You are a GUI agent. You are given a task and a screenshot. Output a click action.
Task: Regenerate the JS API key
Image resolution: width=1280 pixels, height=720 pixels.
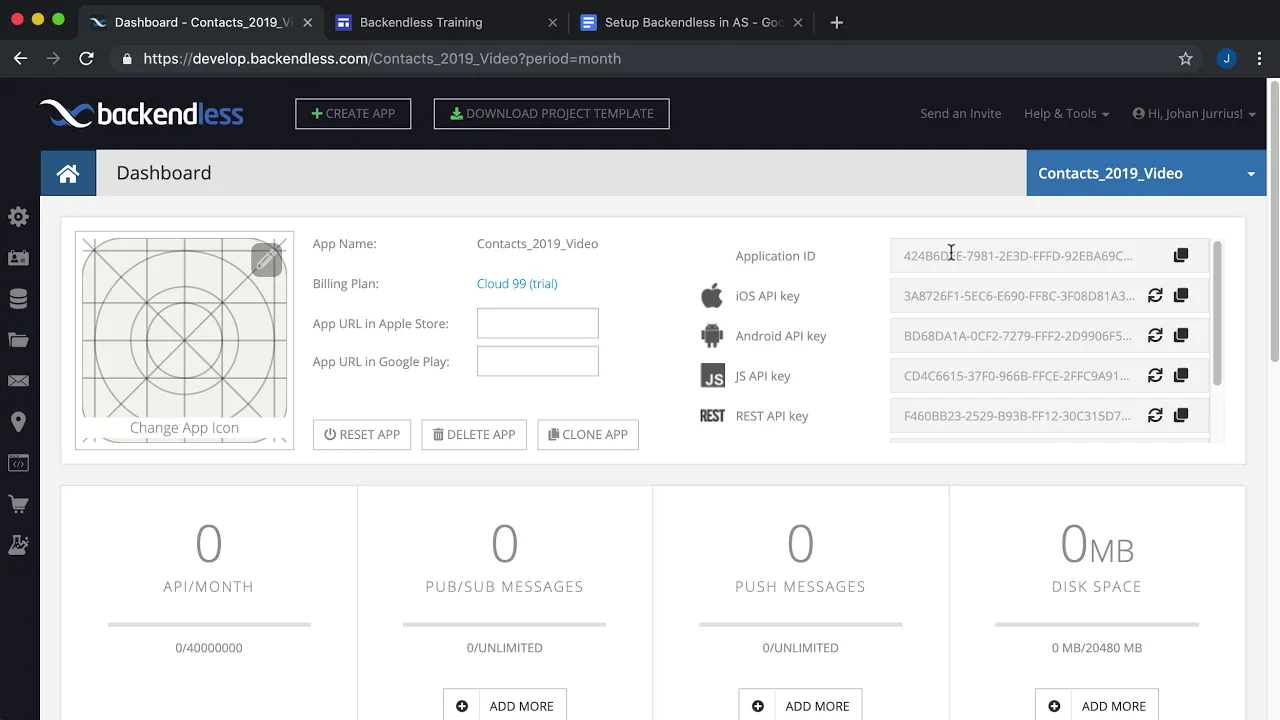(x=1155, y=376)
